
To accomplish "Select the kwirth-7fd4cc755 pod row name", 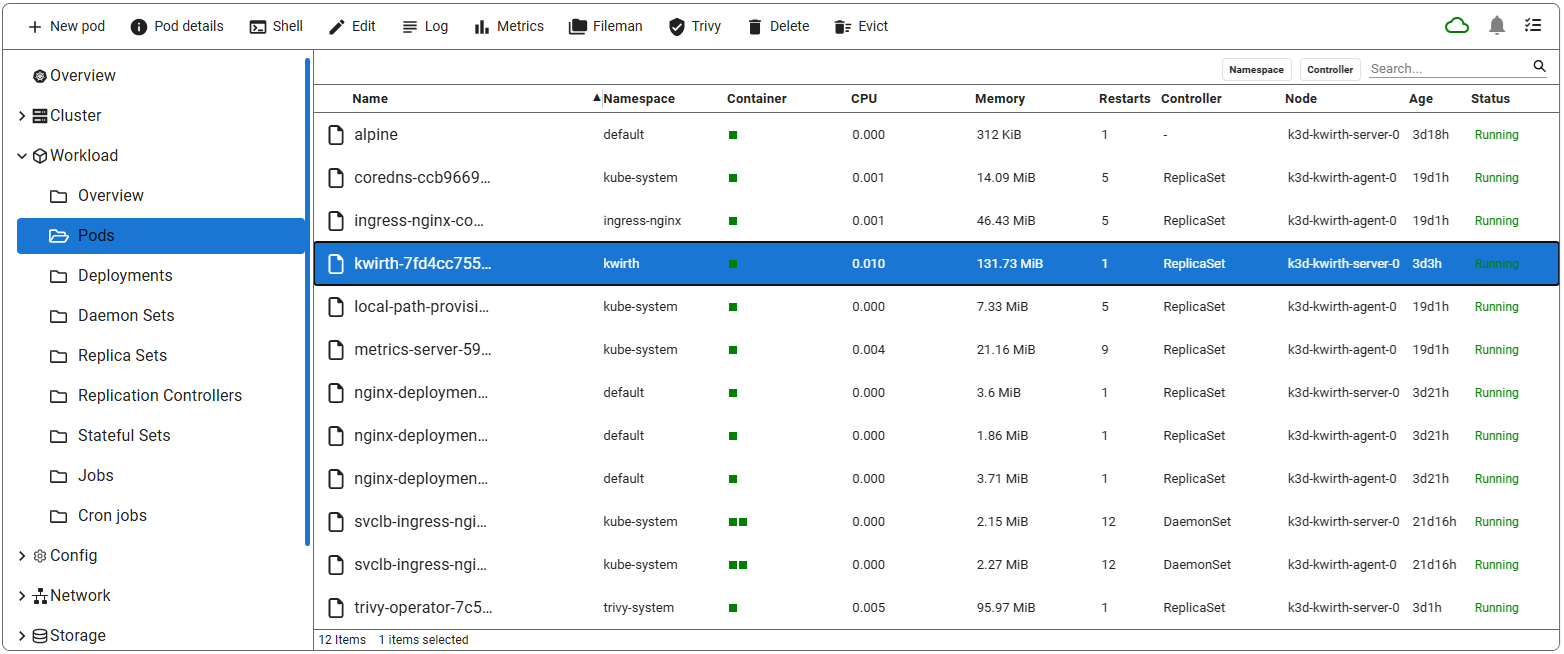I will 423,264.
